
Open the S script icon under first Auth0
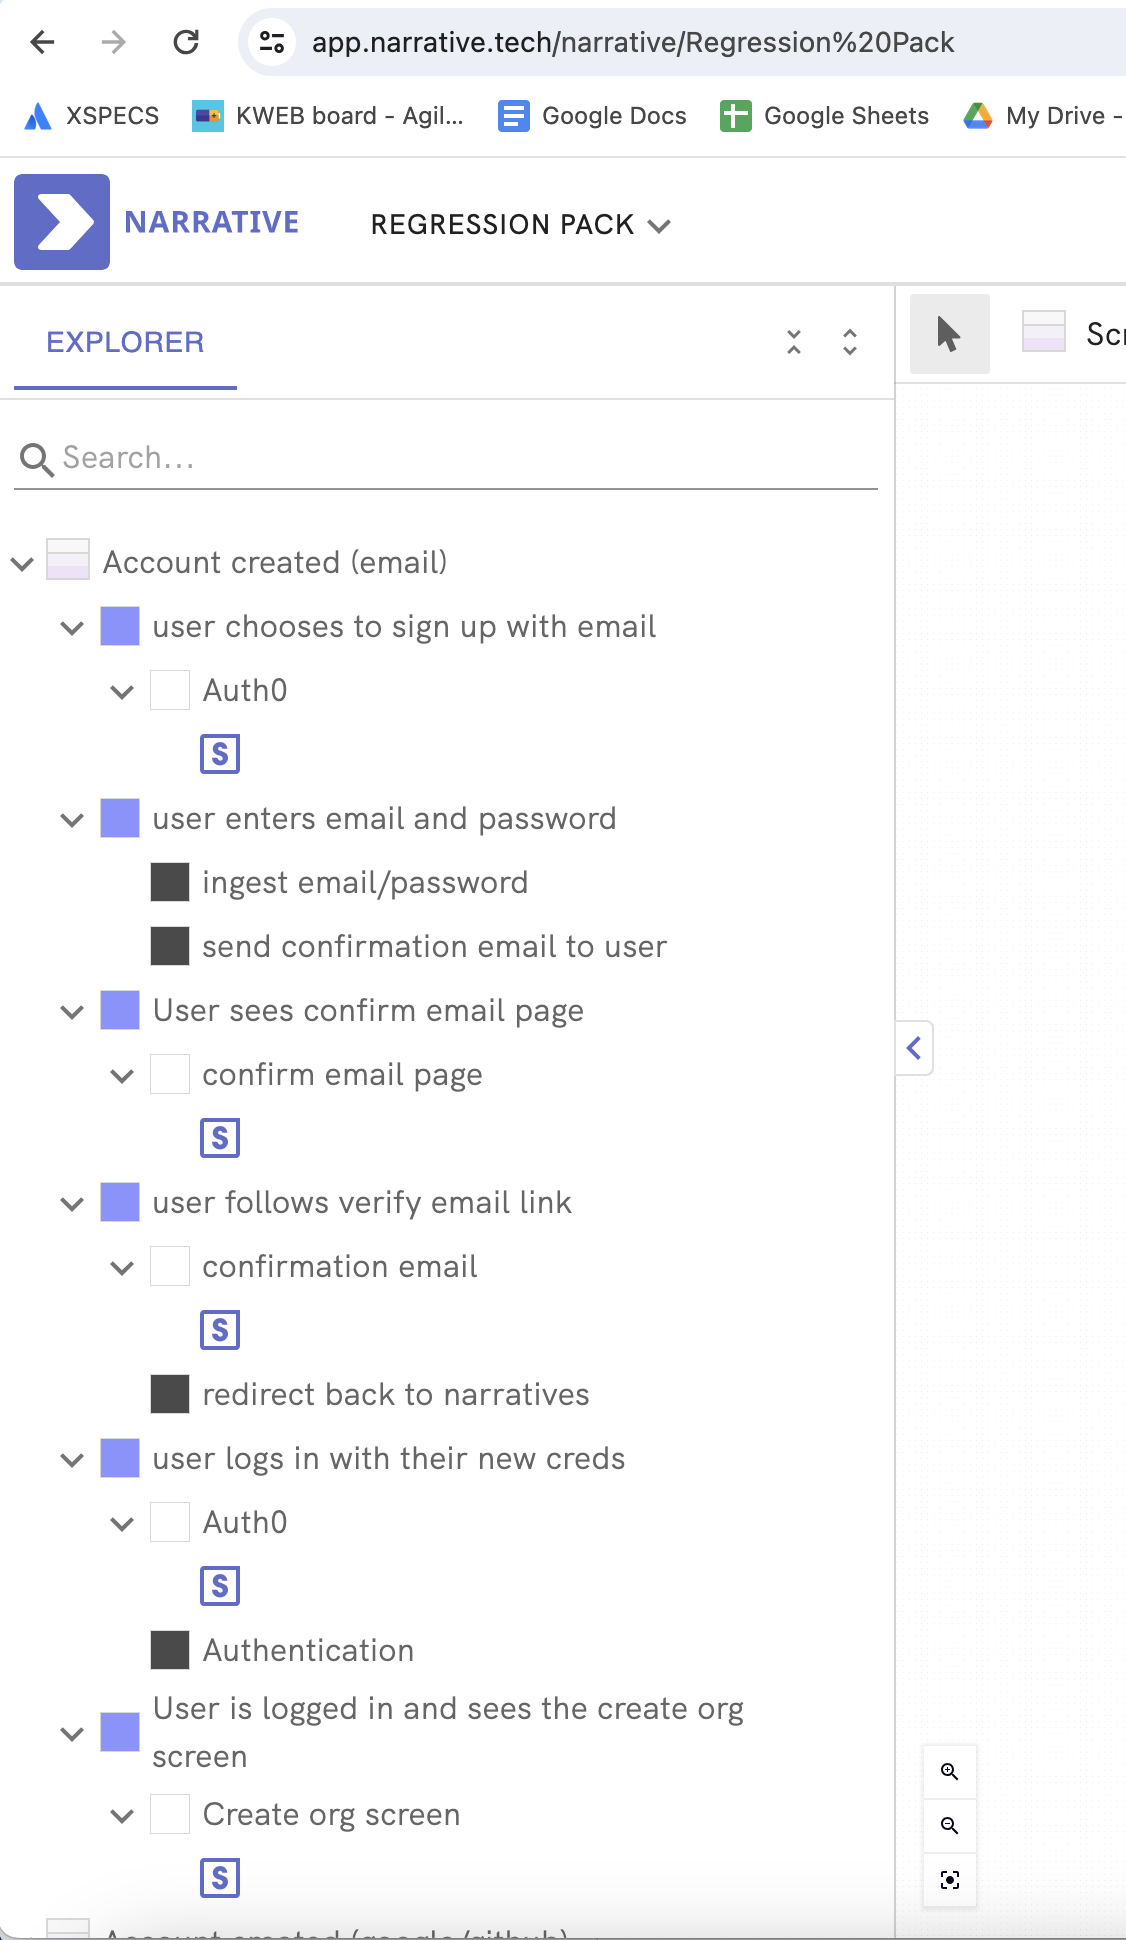(220, 754)
